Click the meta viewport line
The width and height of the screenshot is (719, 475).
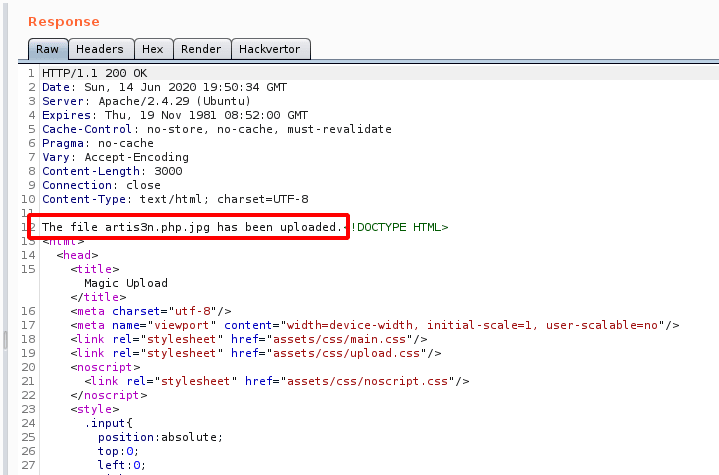click(x=375, y=325)
